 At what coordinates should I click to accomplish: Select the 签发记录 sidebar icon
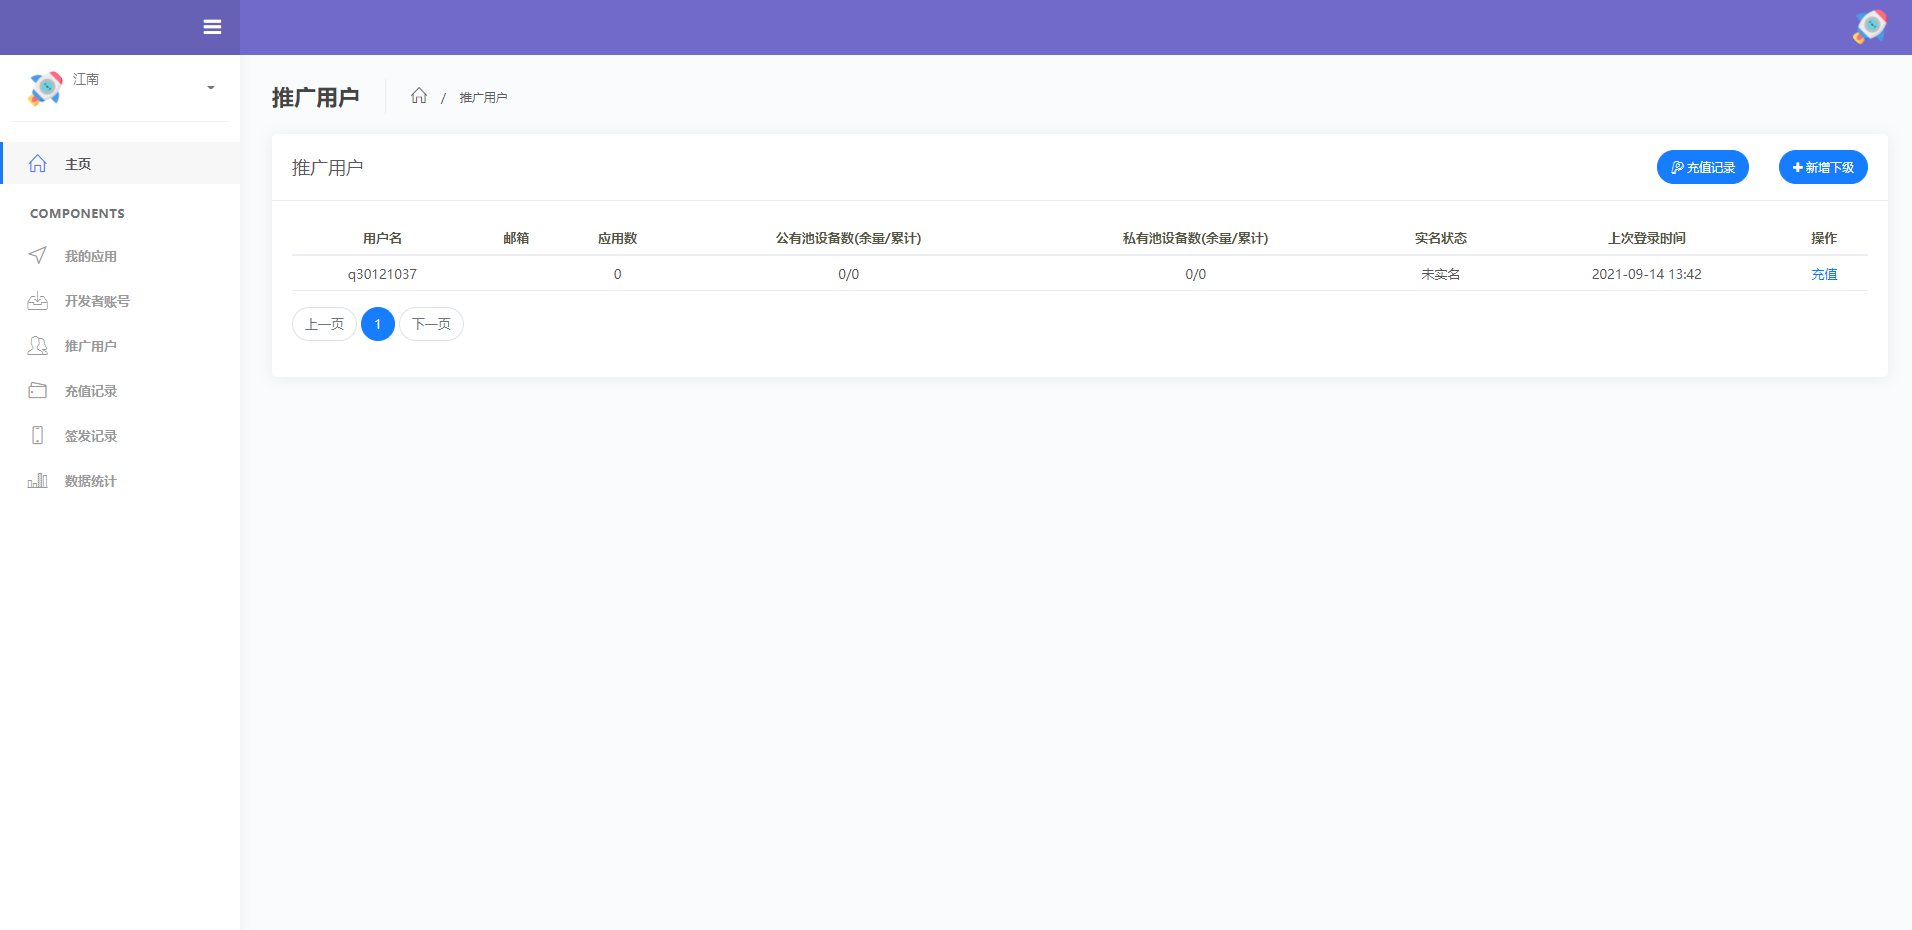click(37, 436)
